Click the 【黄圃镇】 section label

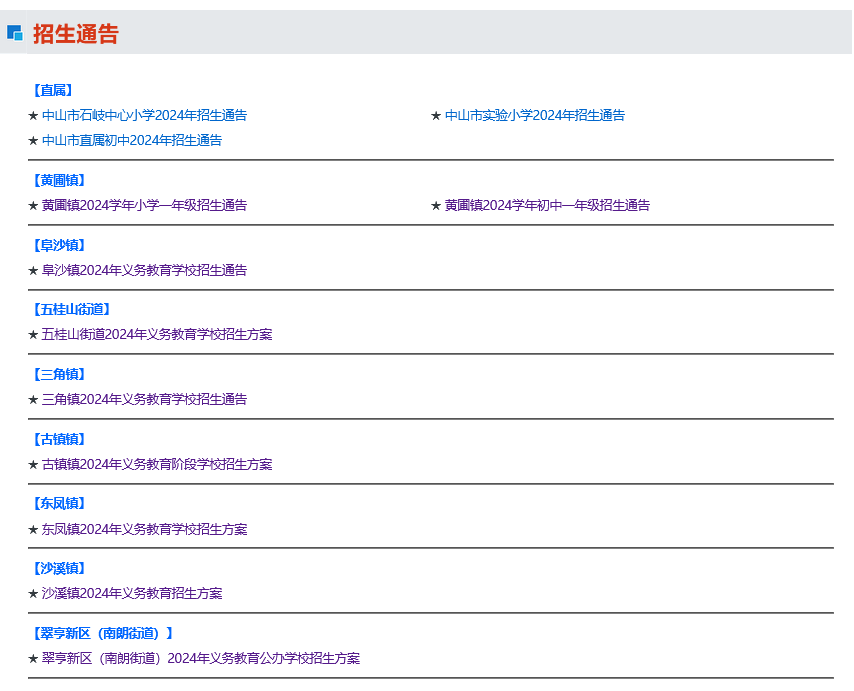point(59,180)
